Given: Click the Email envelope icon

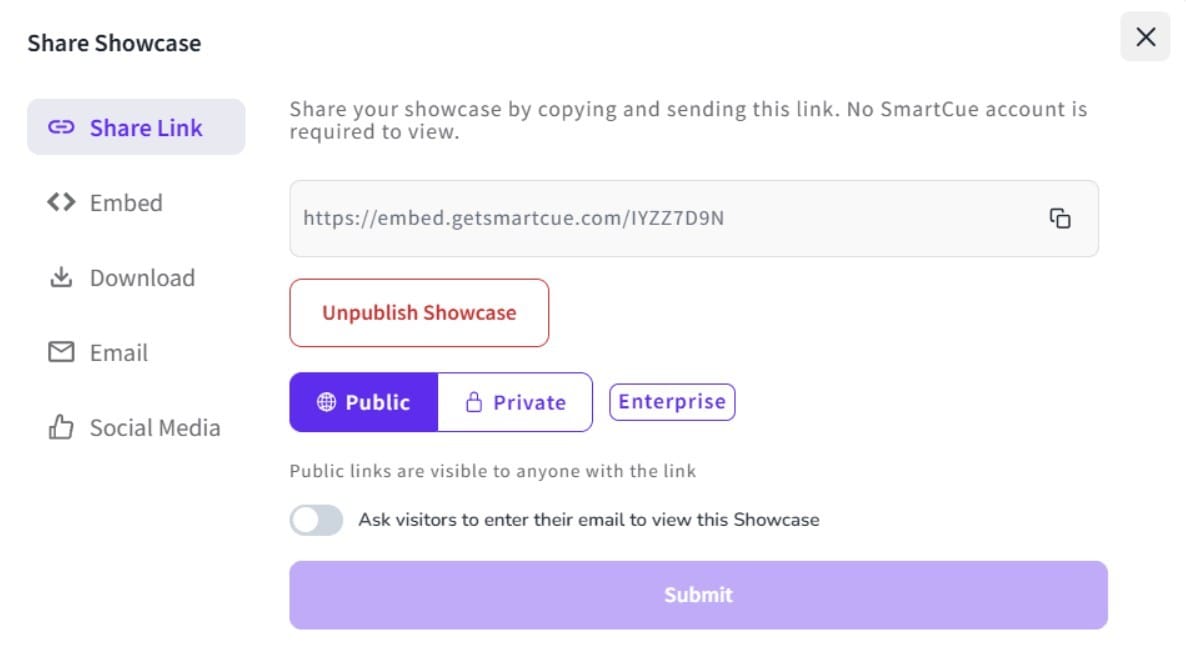Looking at the screenshot, I should pyautogui.click(x=60, y=352).
